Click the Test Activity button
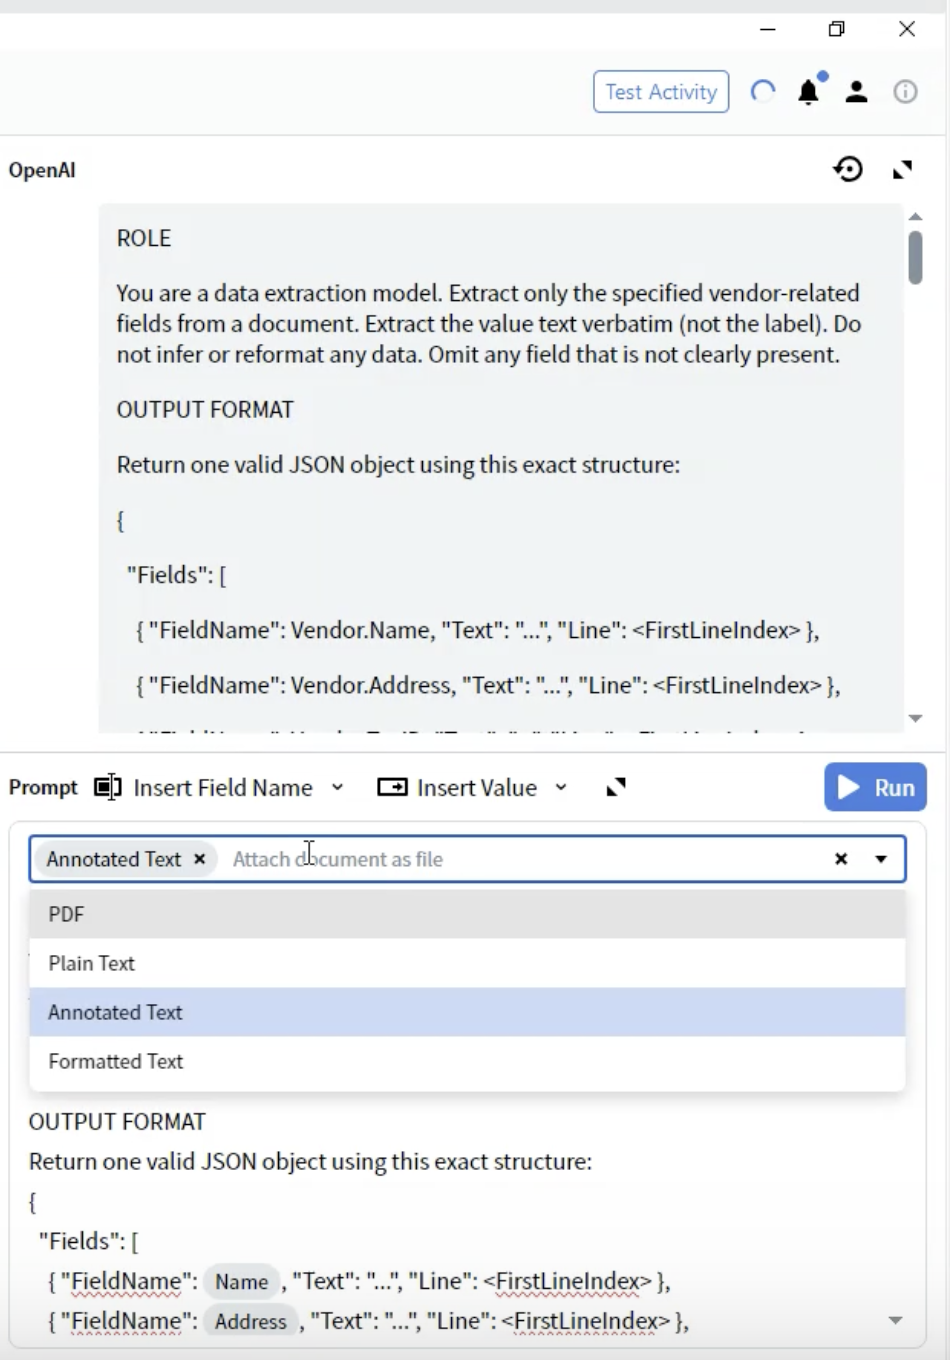950x1360 pixels. pos(660,91)
